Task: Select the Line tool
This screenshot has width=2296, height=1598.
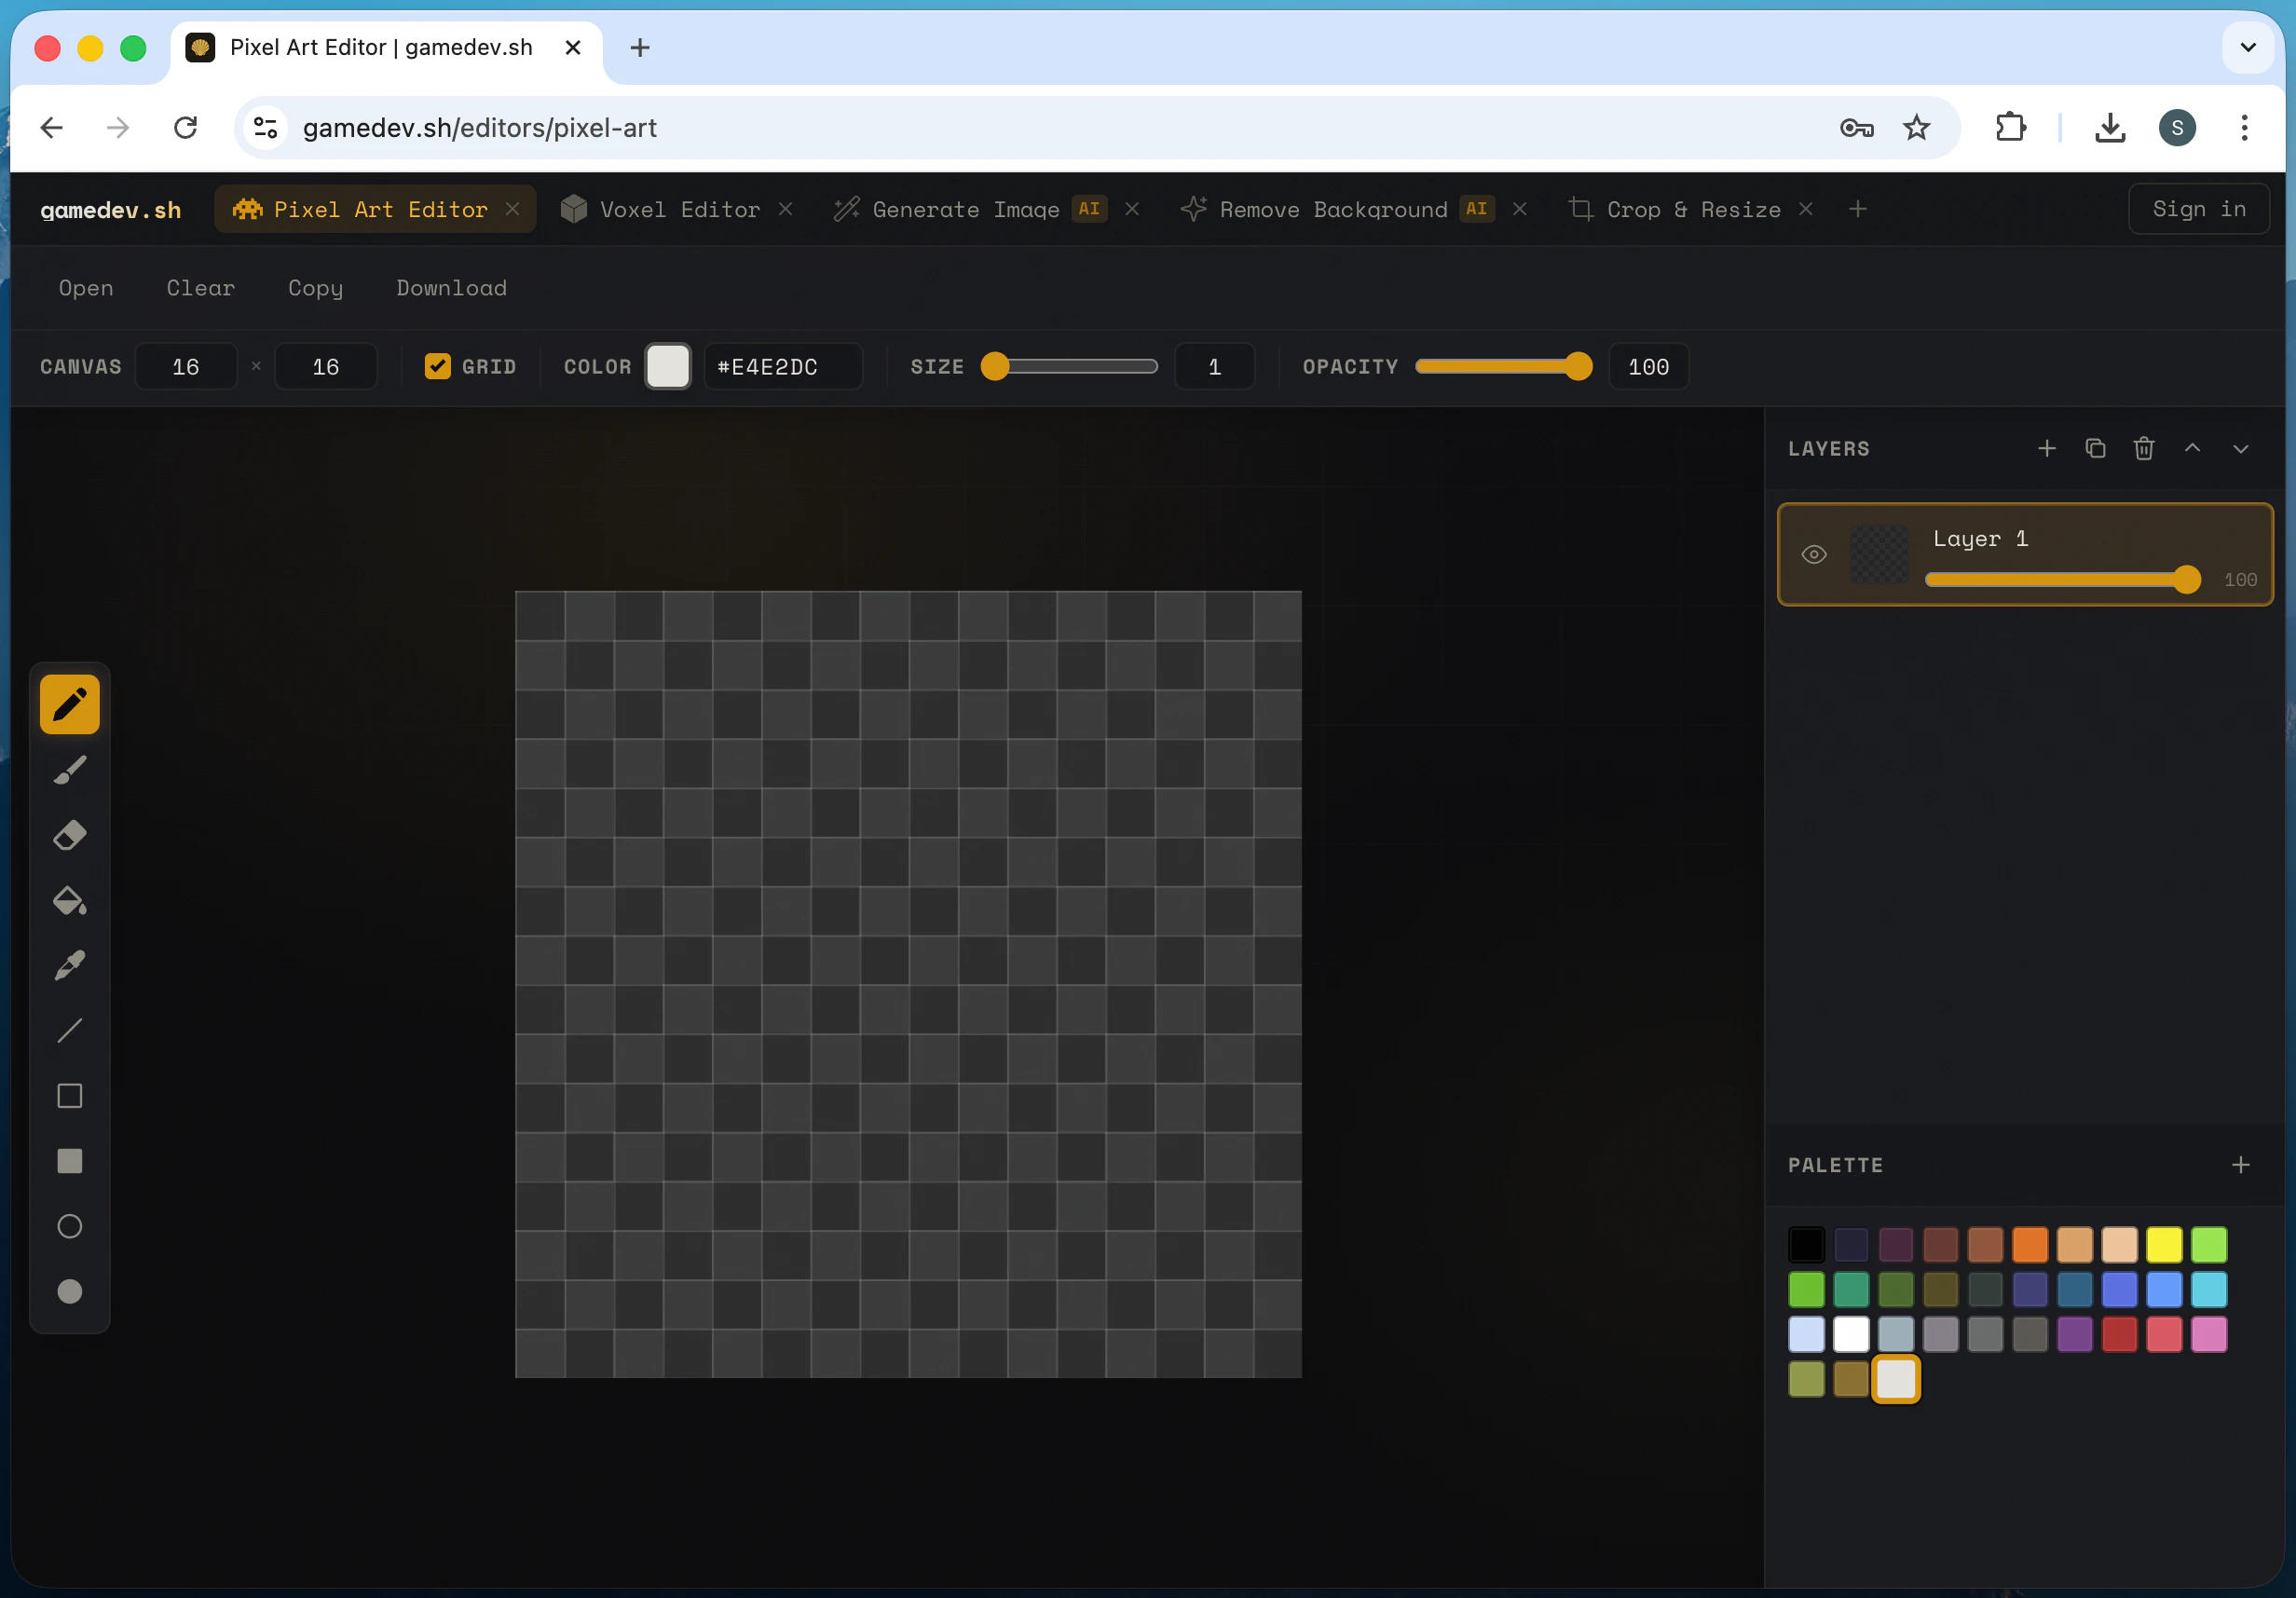Action: click(69, 1031)
